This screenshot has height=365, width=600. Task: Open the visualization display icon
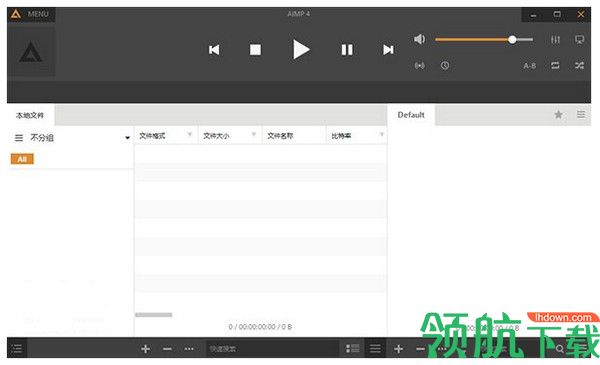pos(580,39)
